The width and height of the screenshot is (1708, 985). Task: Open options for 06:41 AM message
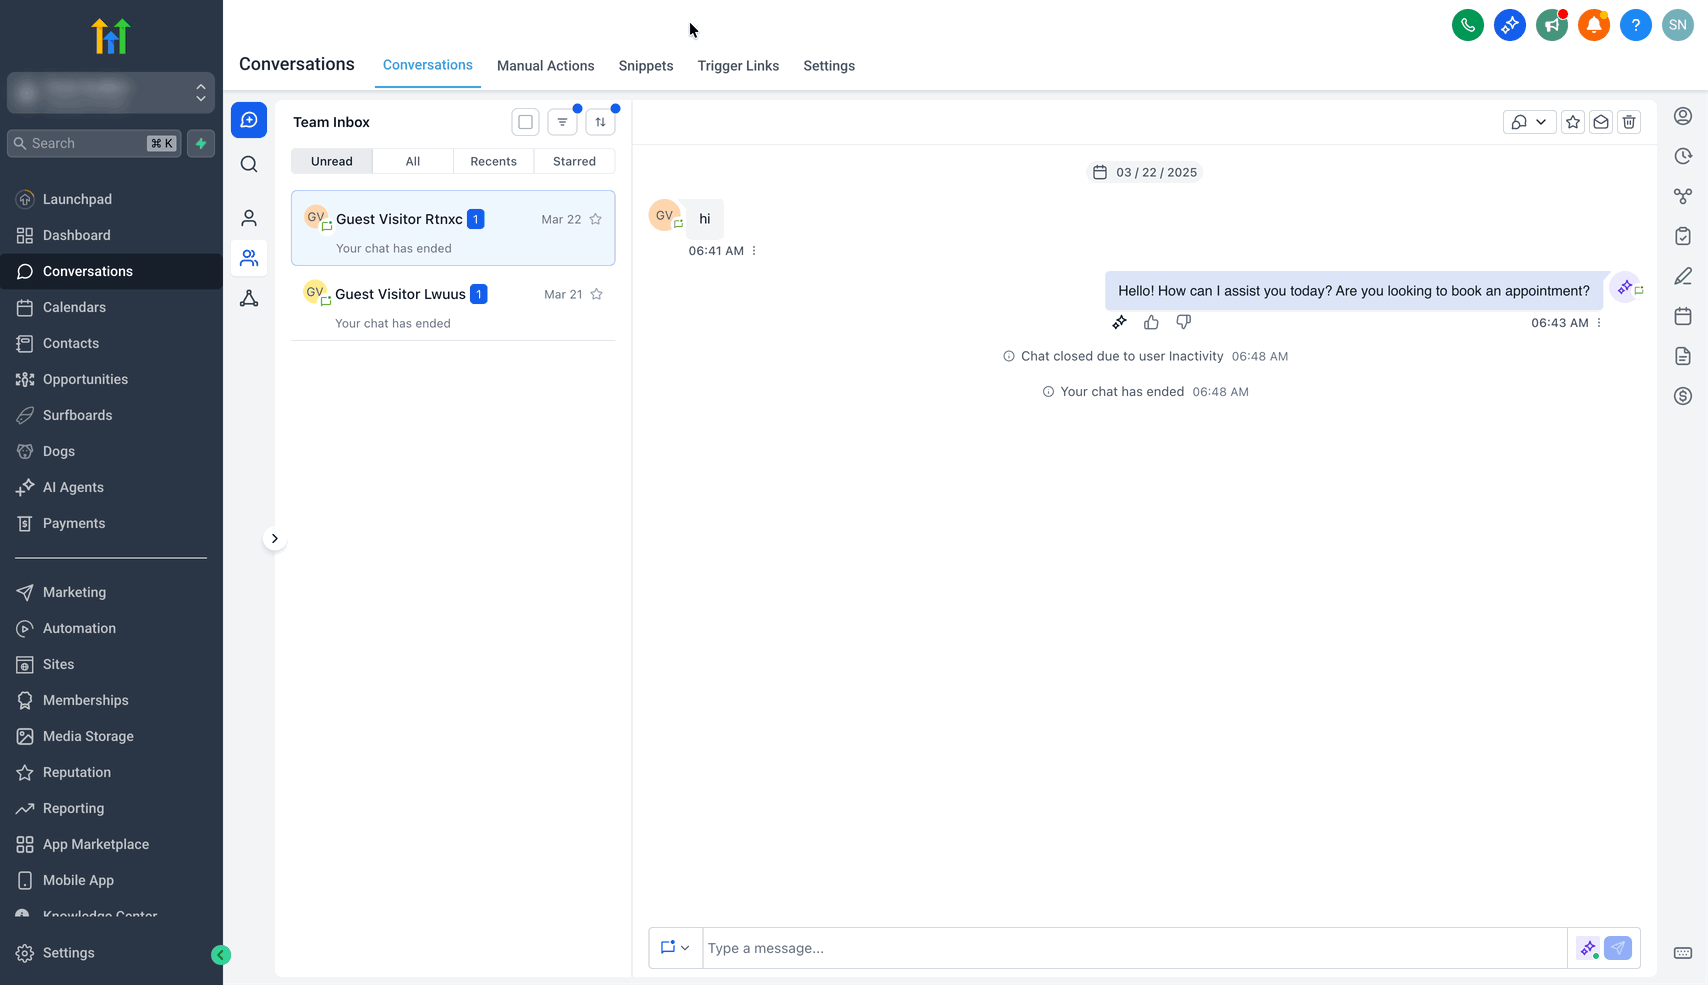pos(754,251)
